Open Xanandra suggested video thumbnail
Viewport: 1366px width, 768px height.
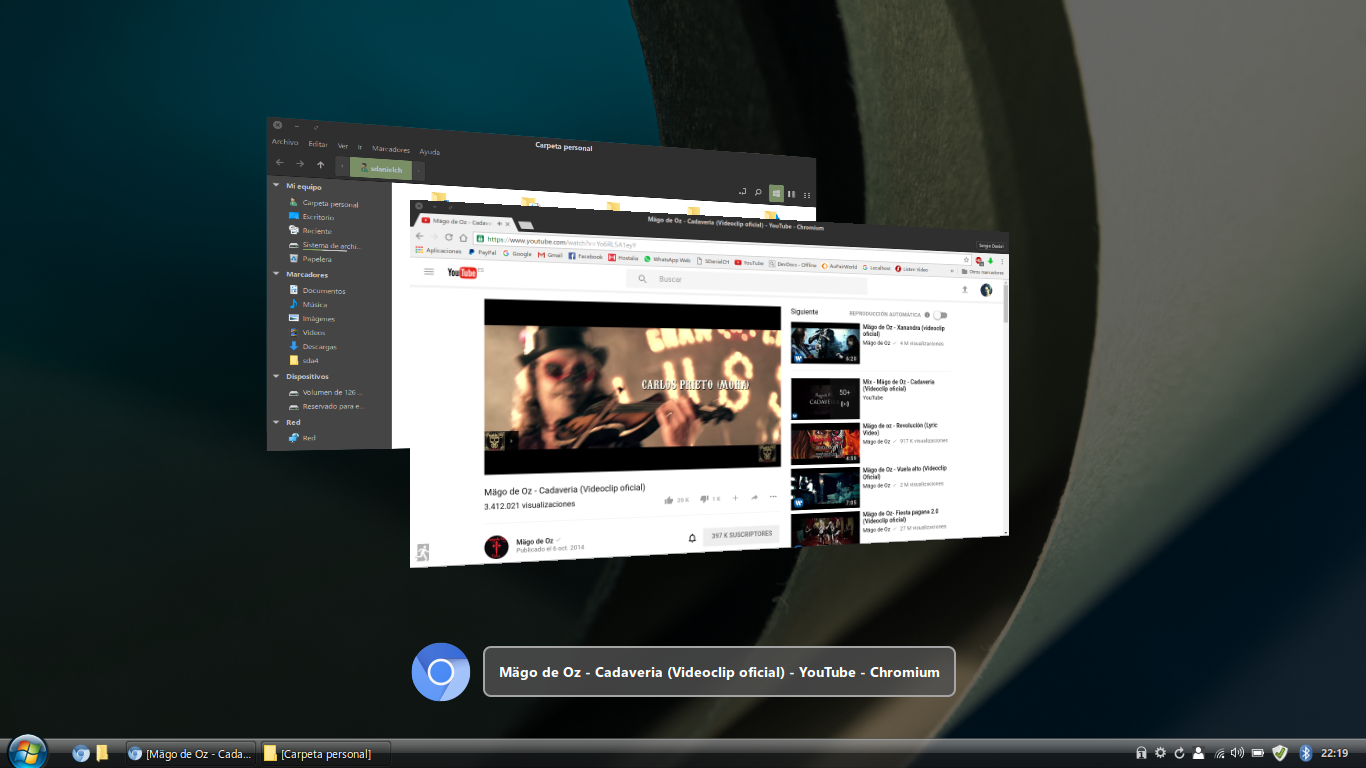click(825, 342)
